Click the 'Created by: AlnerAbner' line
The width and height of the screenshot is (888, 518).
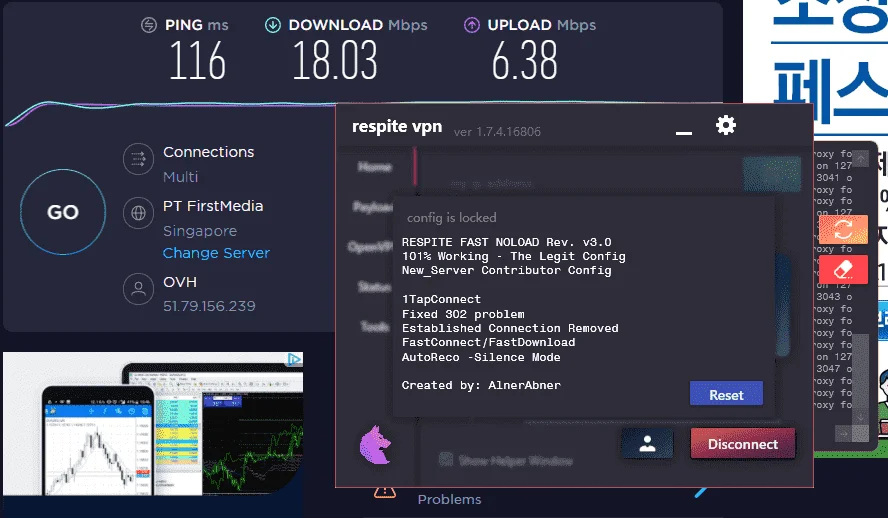point(481,386)
